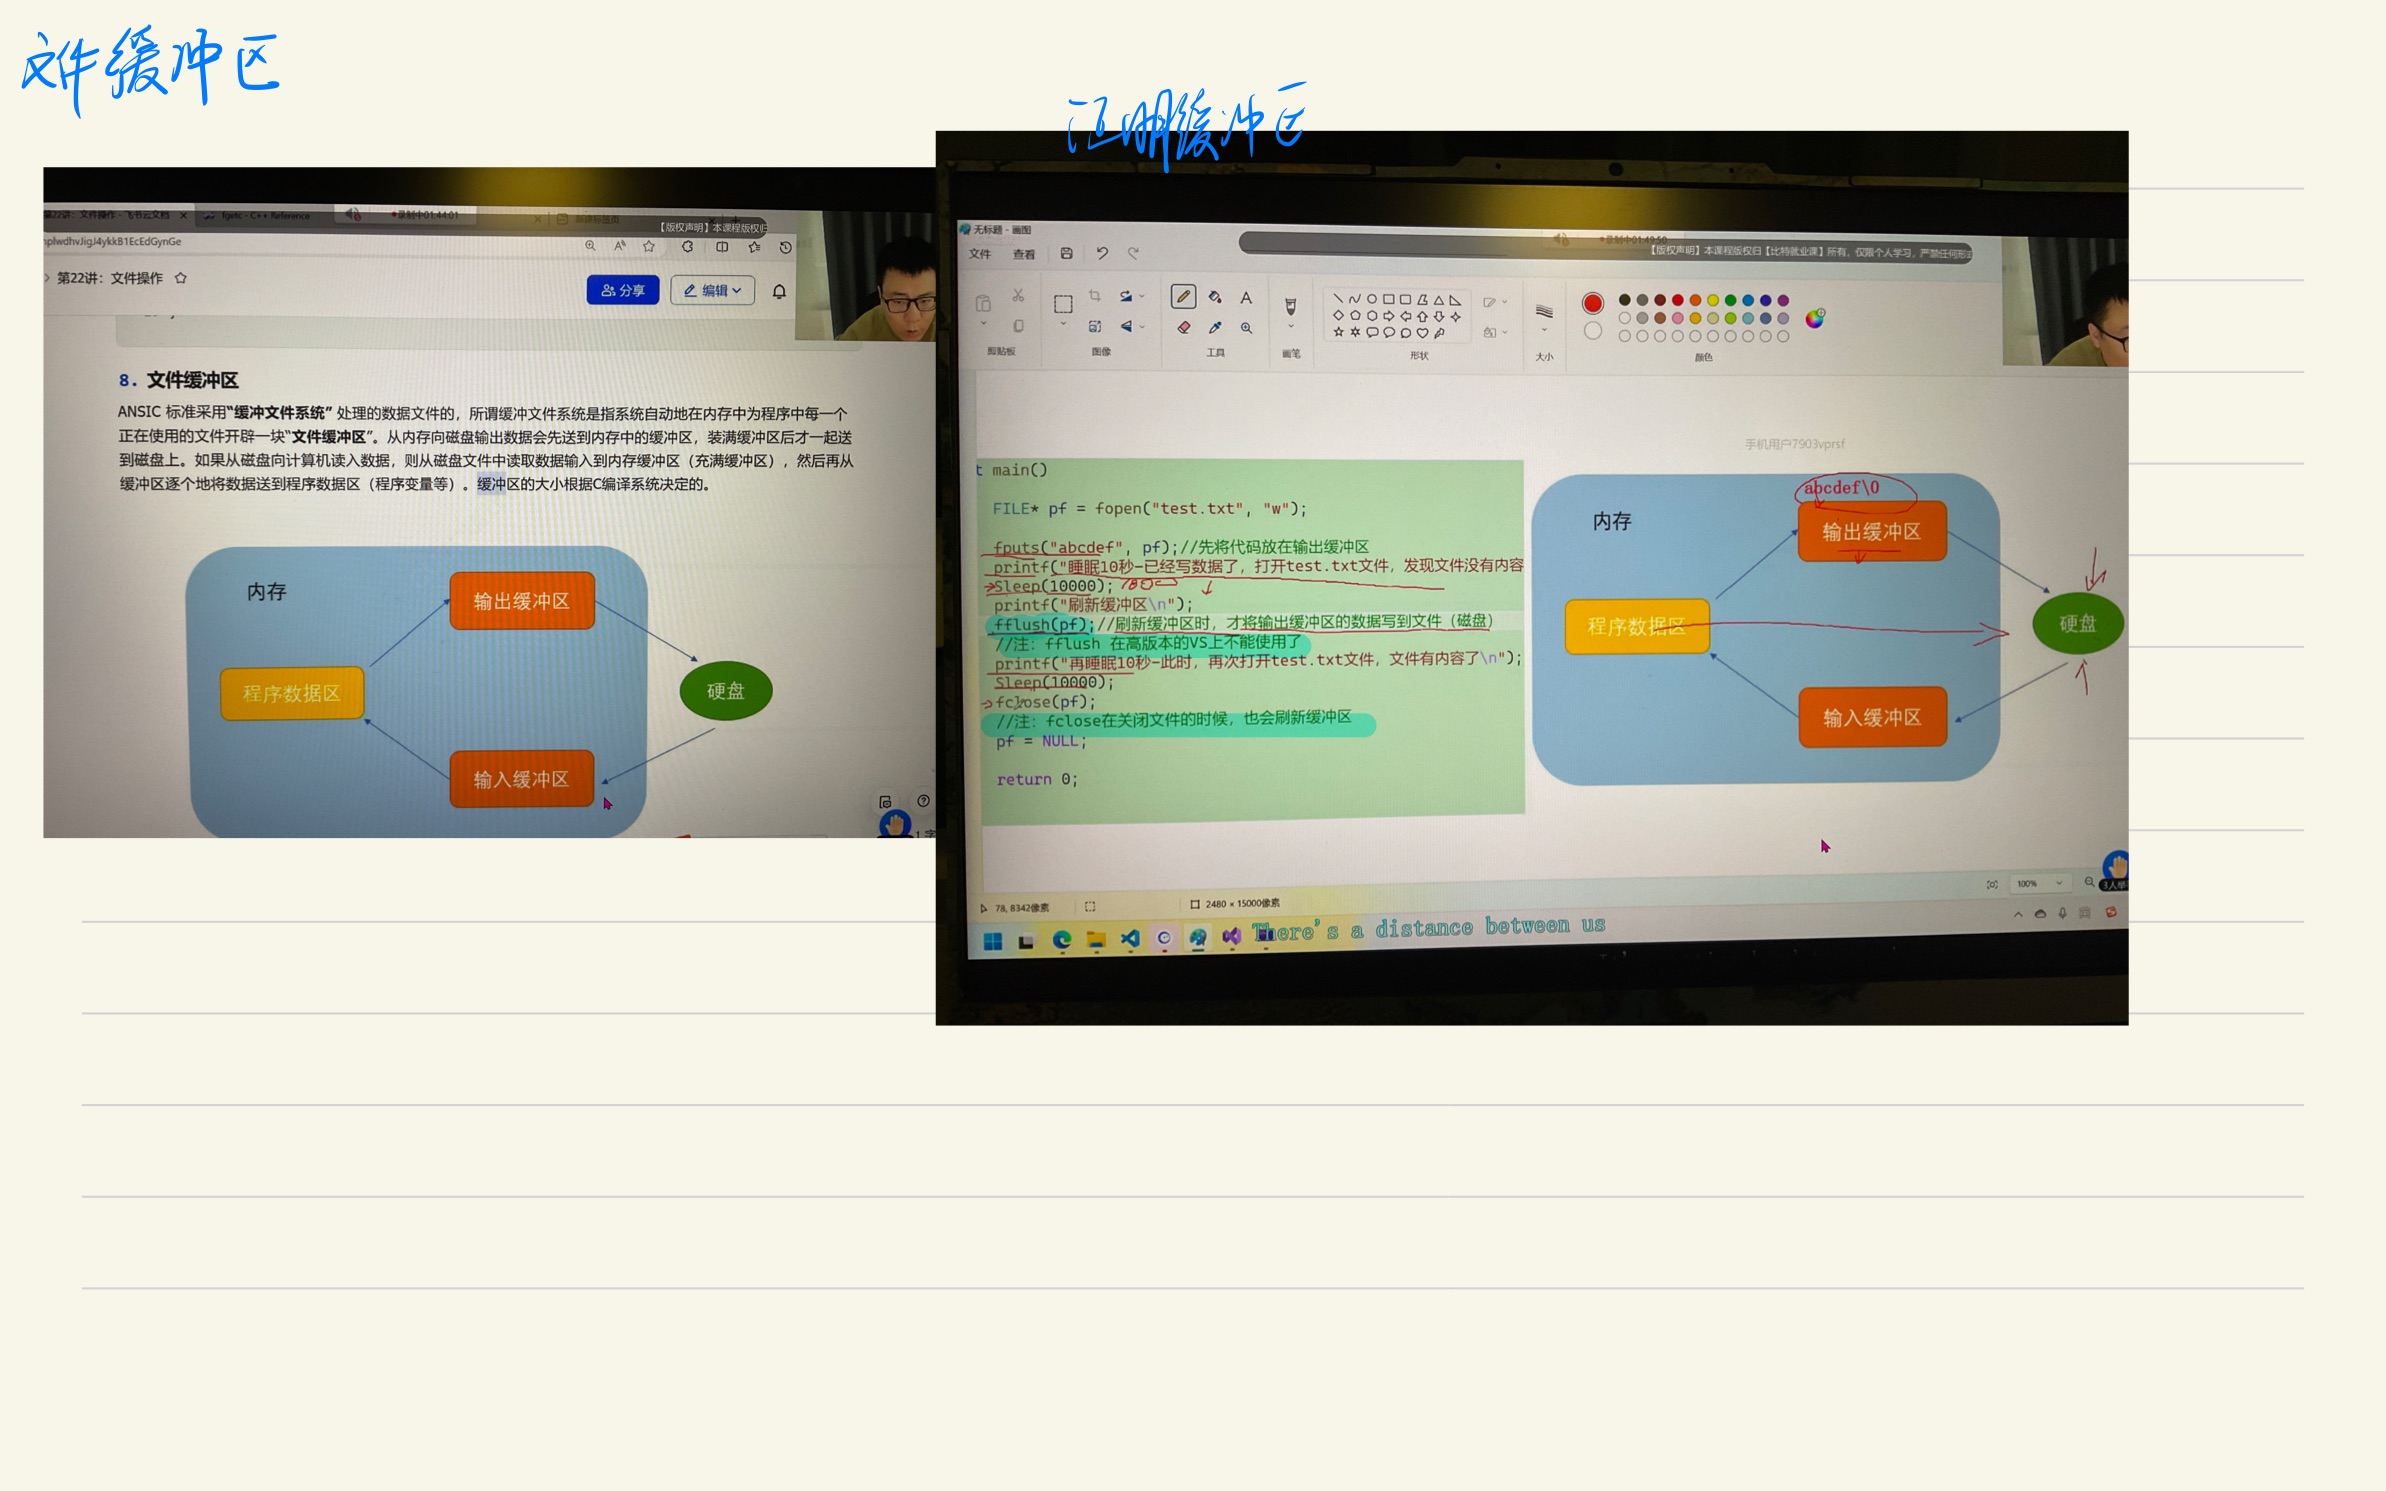Click the Undo icon in Paint
Image resolution: width=2386 pixels, height=1491 pixels.
click(1103, 254)
